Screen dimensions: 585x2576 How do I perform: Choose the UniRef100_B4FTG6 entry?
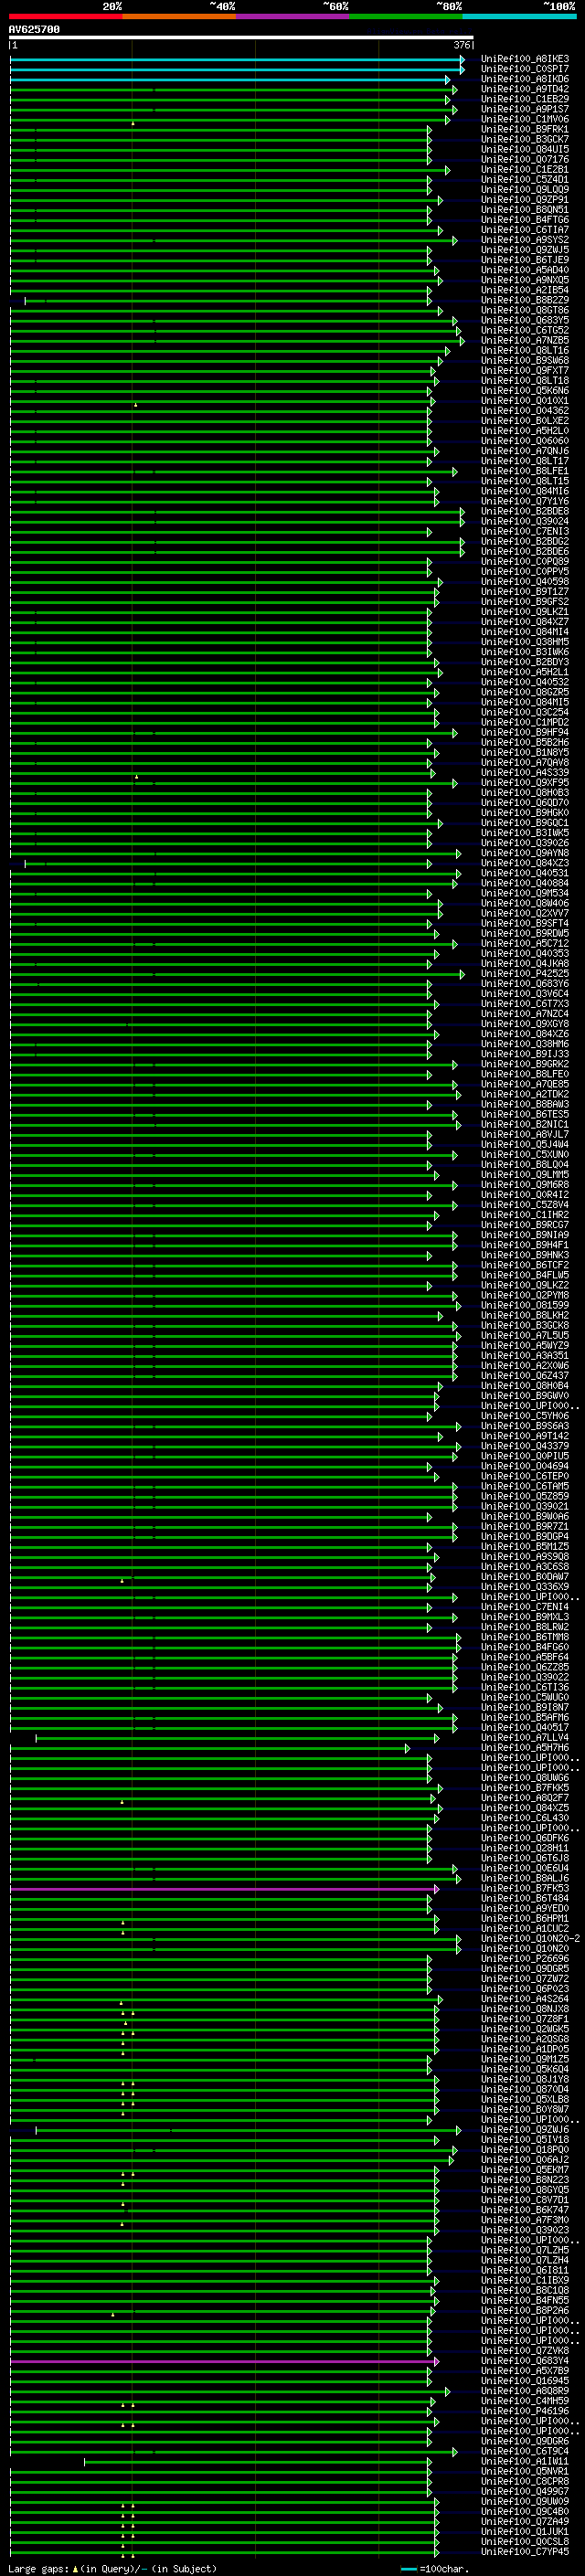point(525,220)
